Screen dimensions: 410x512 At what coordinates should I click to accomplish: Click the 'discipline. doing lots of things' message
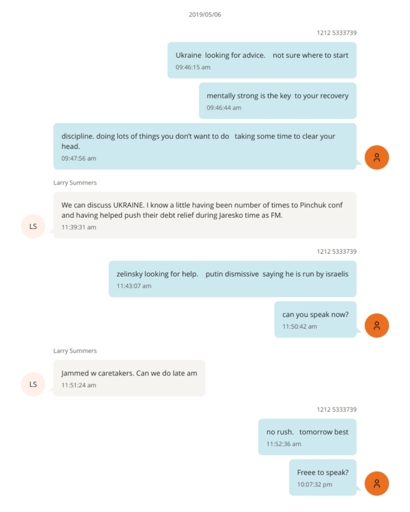tap(205, 146)
